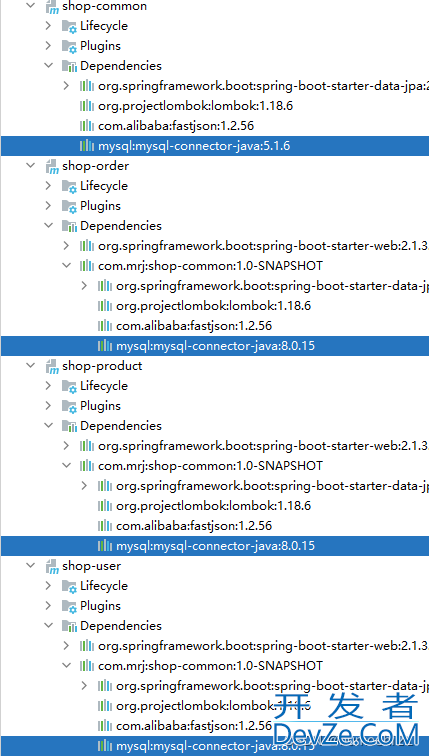Select the shop-product module label
The width and height of the screenshot is (429, 756).
(102, 366)
